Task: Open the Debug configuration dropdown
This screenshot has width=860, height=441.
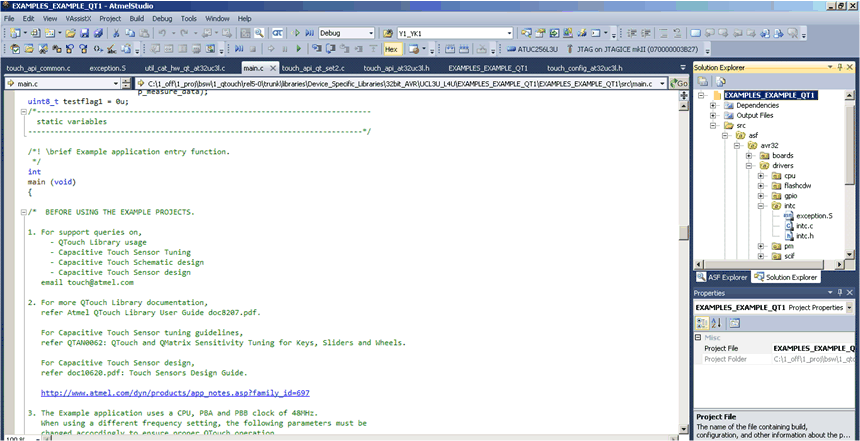Action: coord(371,33)
